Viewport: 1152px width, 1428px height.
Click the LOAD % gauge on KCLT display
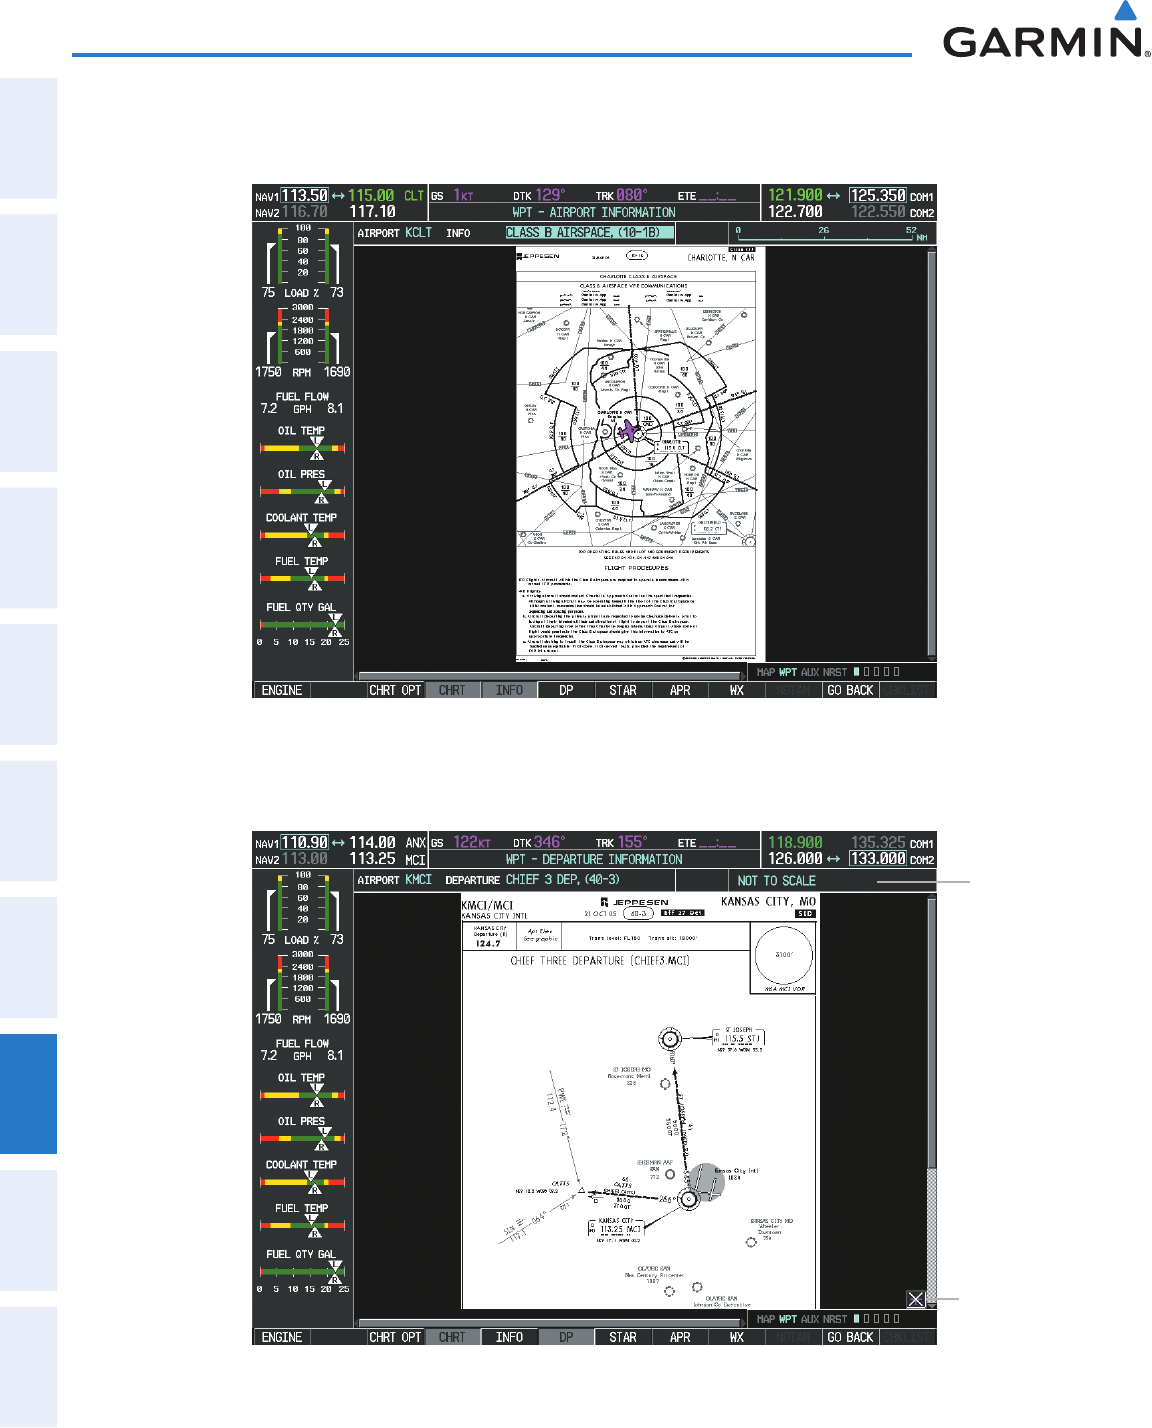[302, 262]
